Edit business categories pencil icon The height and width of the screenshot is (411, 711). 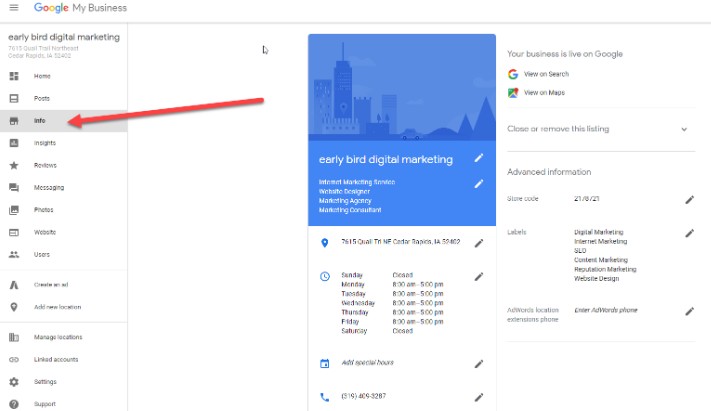479,184
